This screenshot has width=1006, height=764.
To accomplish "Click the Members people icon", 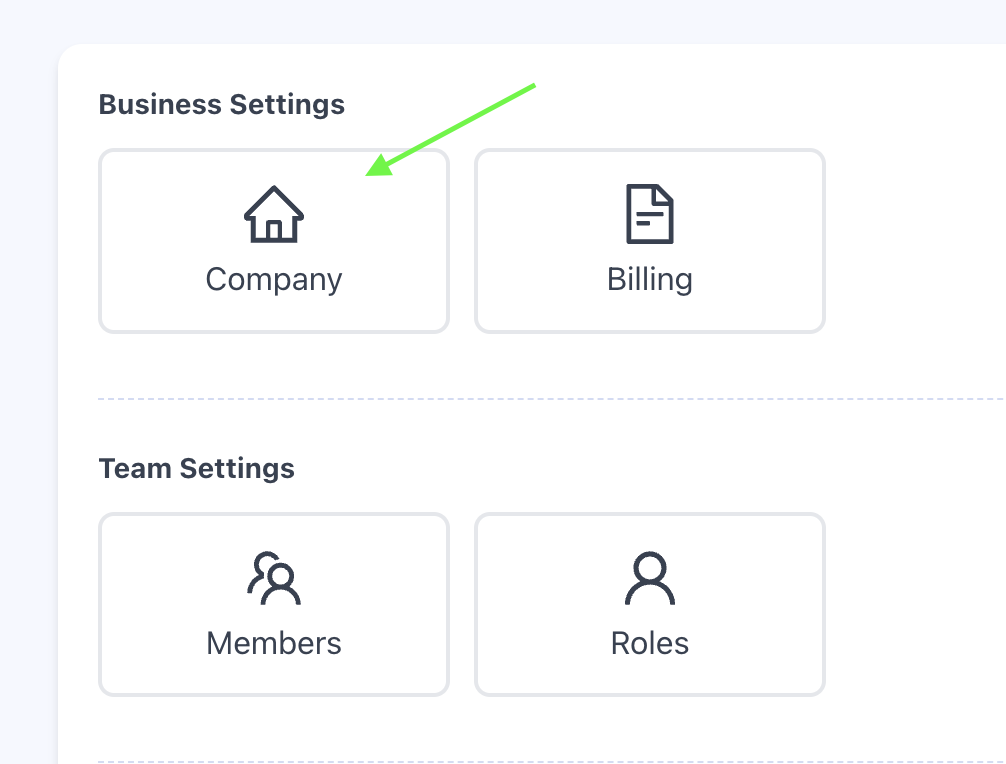I will click(274, 578).
